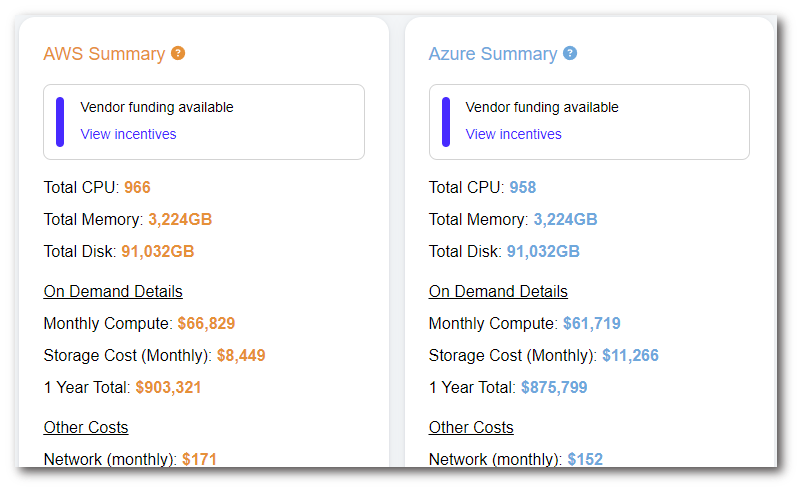
Task: Click Azure Storage Cost value $11,266
Action: click(630, 355)
